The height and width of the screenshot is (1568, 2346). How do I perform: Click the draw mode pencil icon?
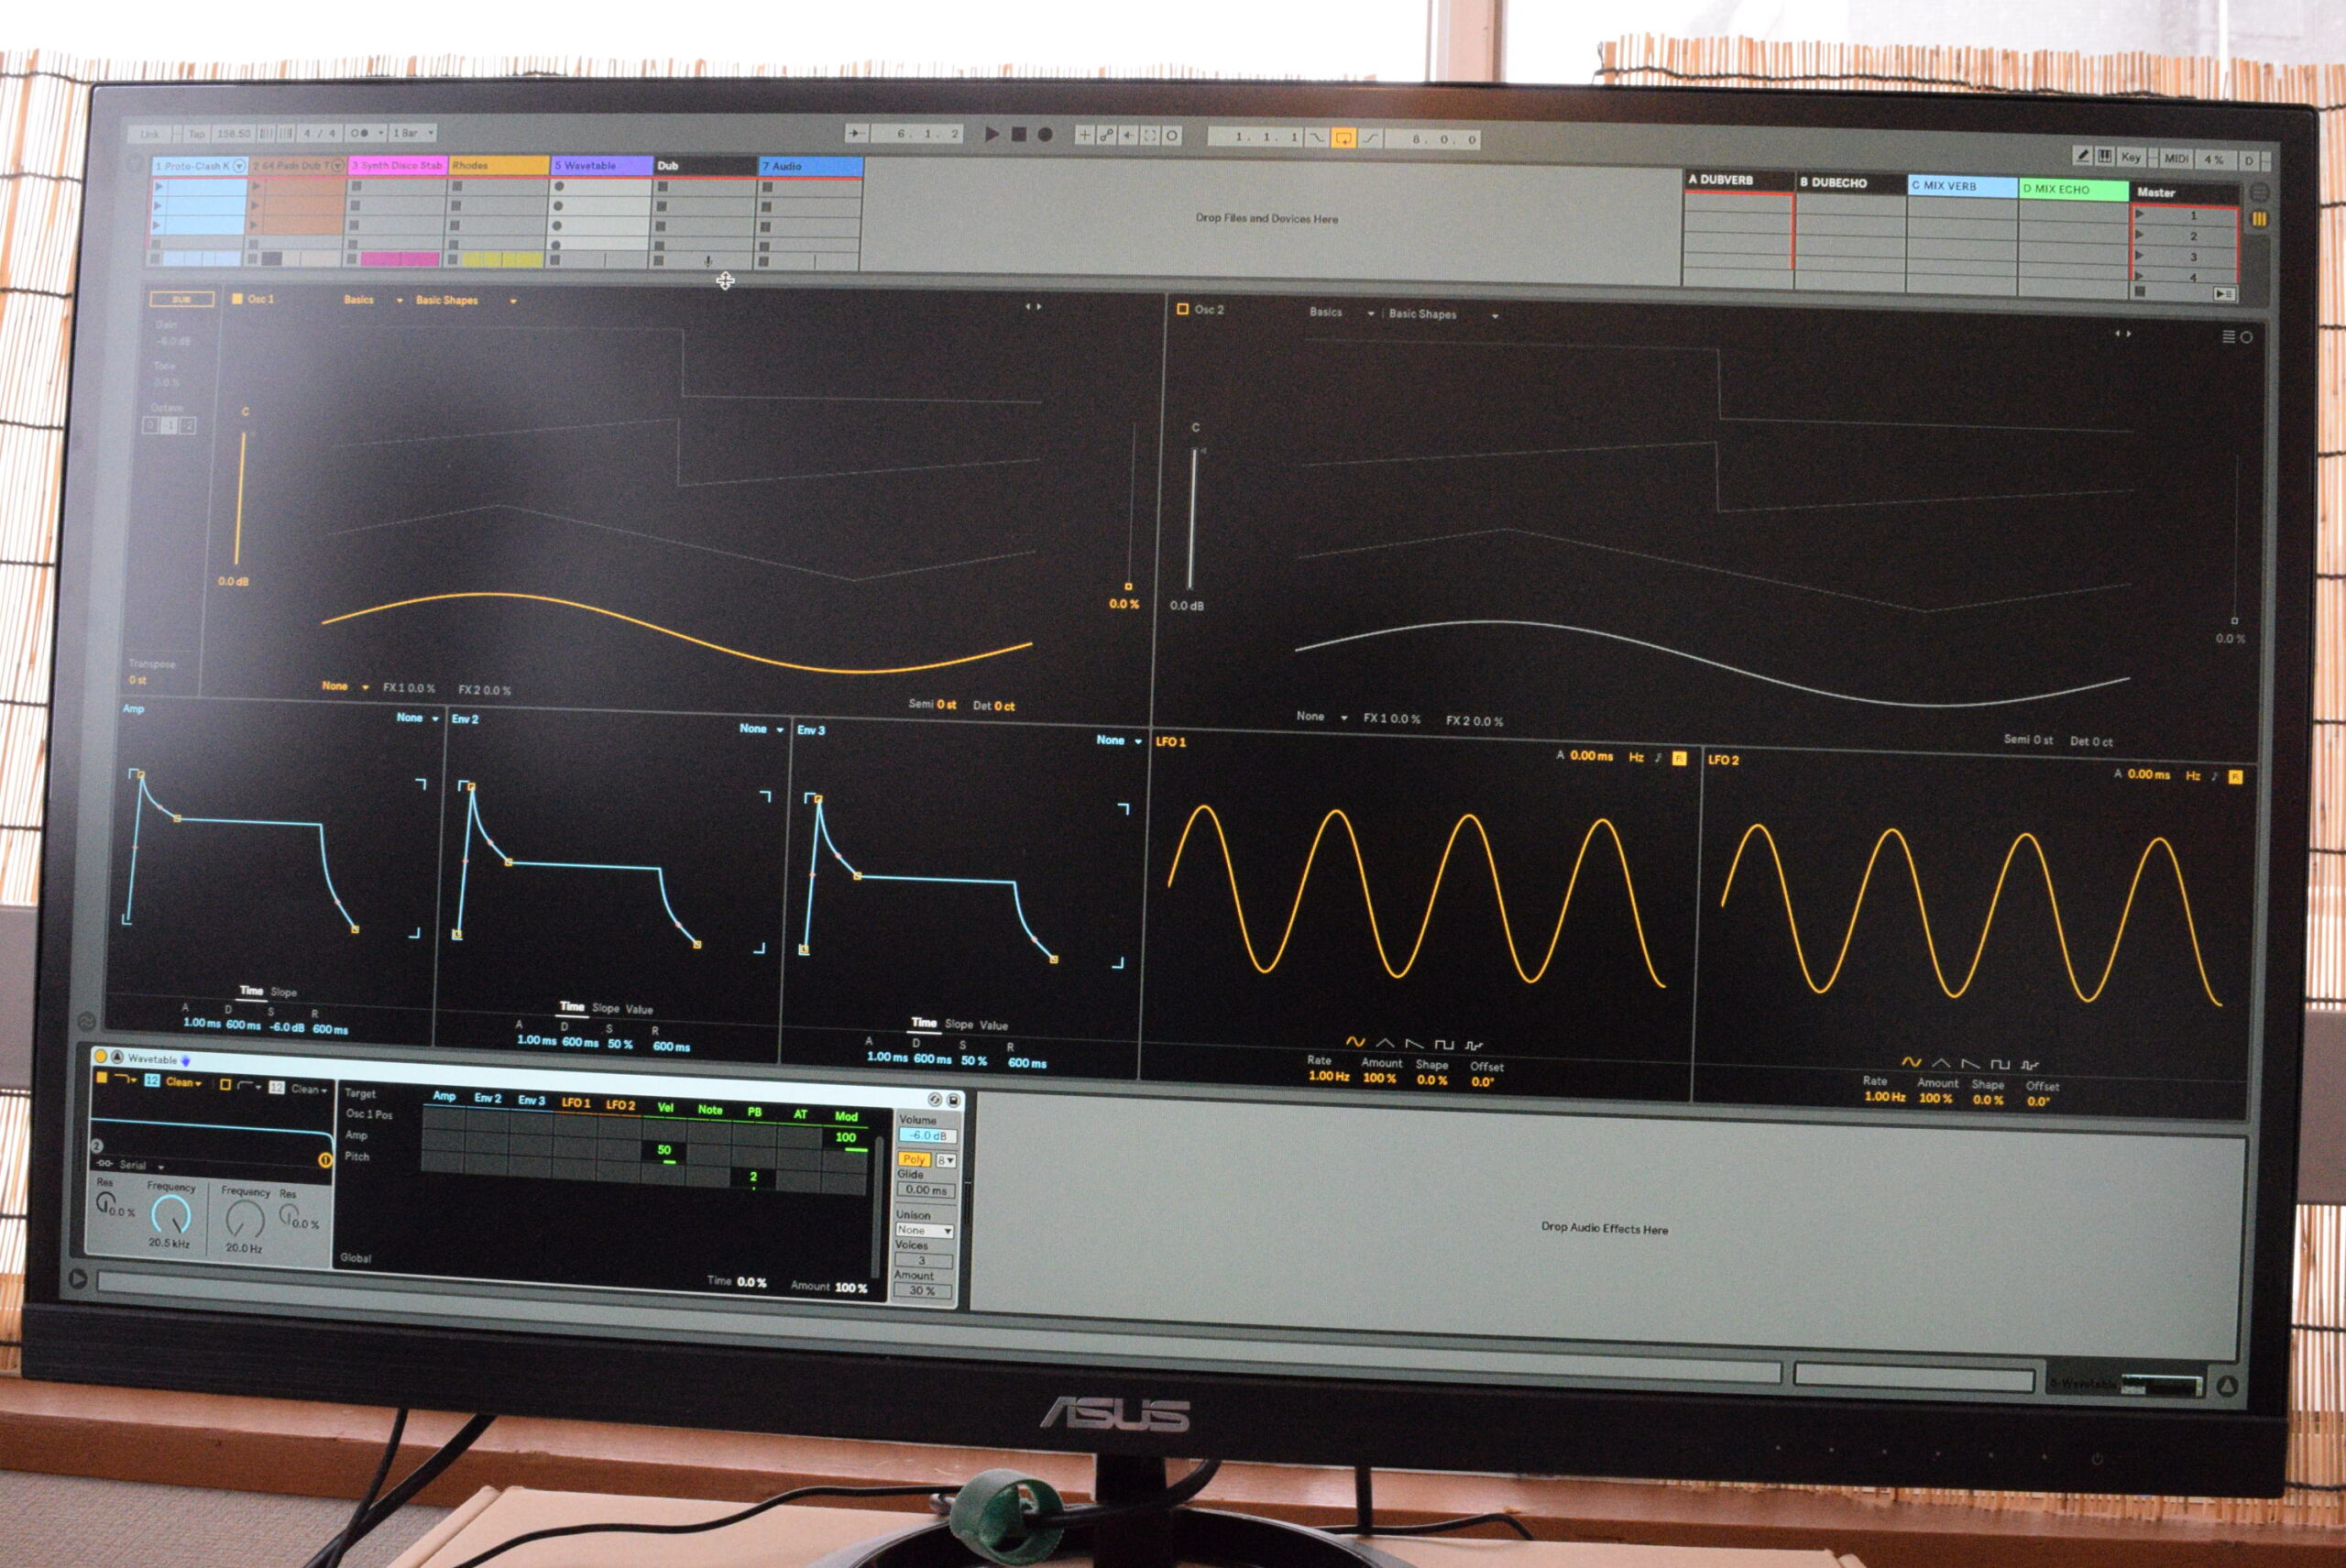2082,156
